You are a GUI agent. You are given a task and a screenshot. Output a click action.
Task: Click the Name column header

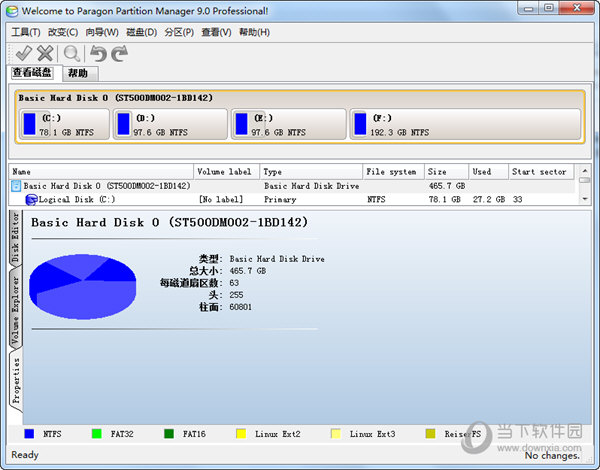click(x=101, y=172)
